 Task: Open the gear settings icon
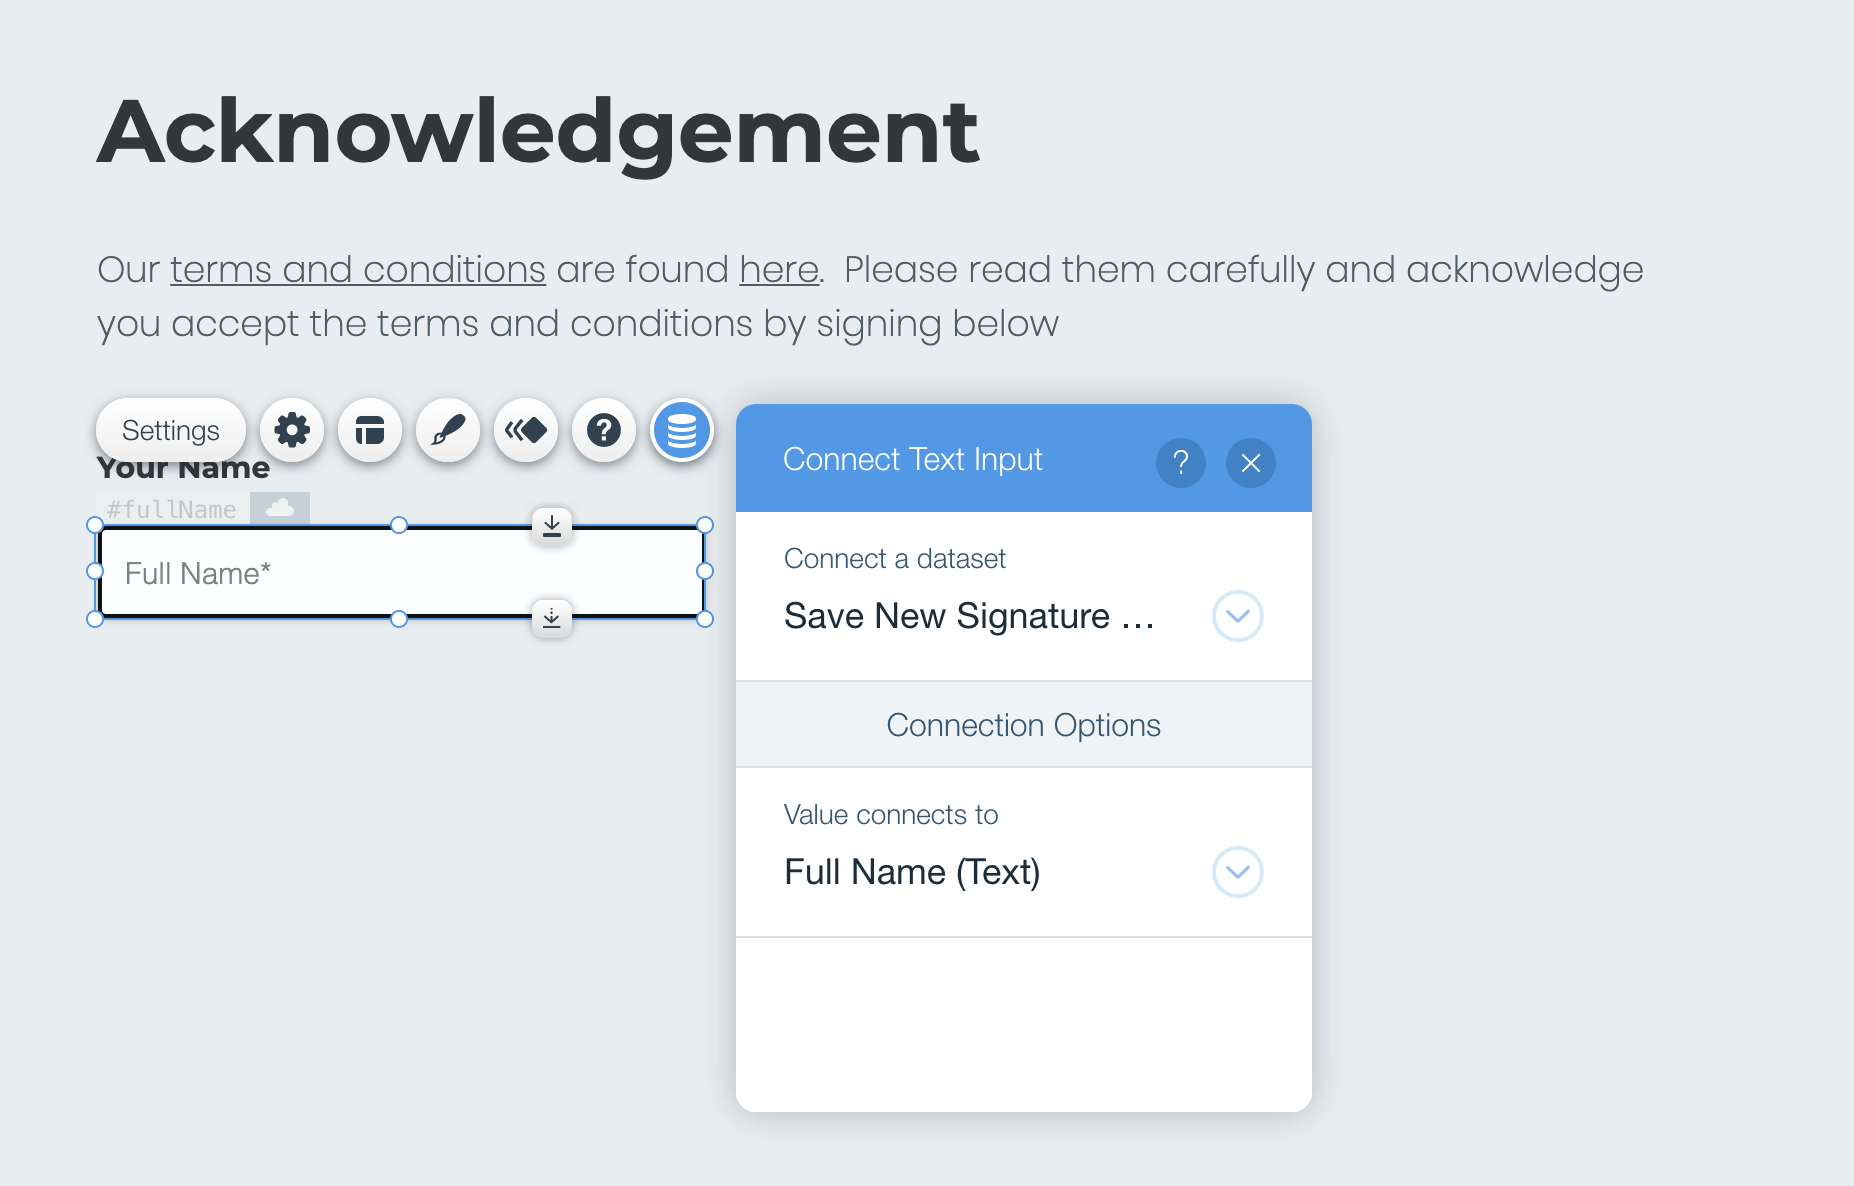point(292,431)
